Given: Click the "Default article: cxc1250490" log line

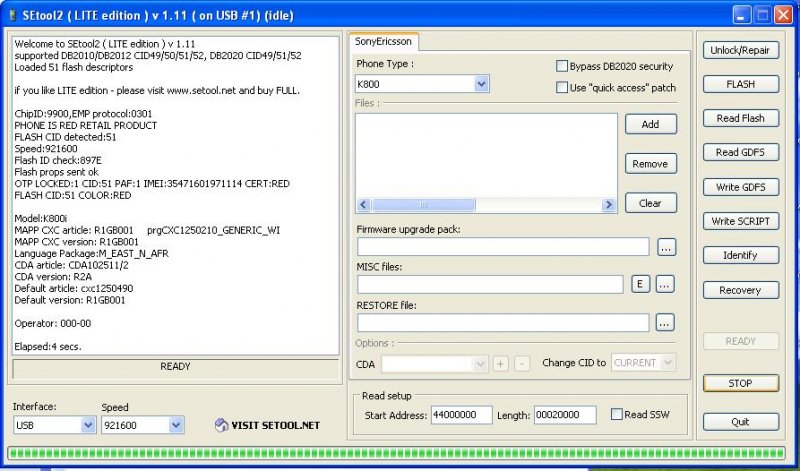Looking at the screenshot, I should pyautogui.click(x=73, y=288).
